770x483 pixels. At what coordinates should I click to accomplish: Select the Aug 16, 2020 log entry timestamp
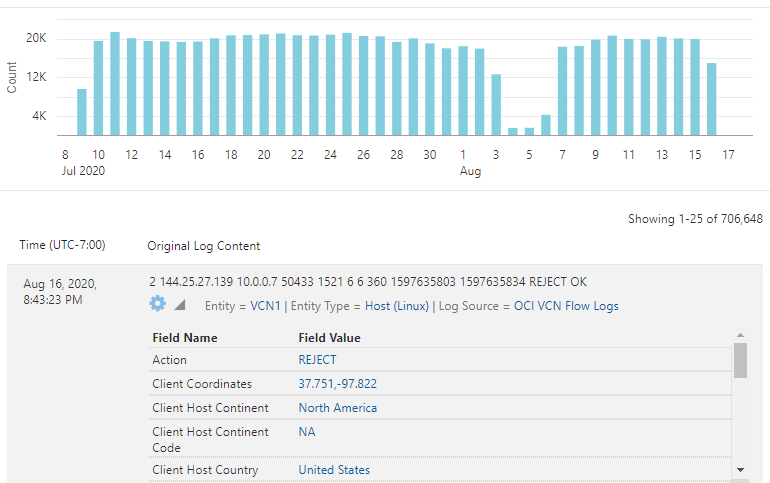pos(61,291)
